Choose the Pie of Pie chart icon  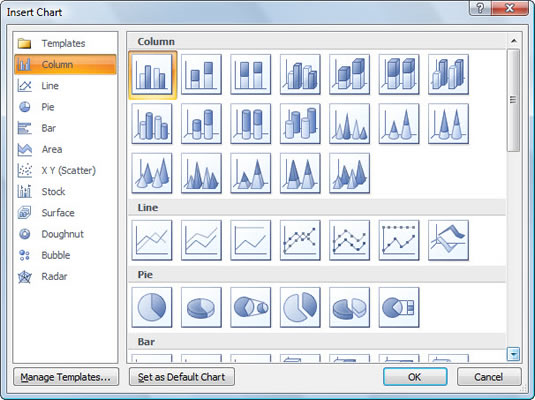(x=251, y=307)
